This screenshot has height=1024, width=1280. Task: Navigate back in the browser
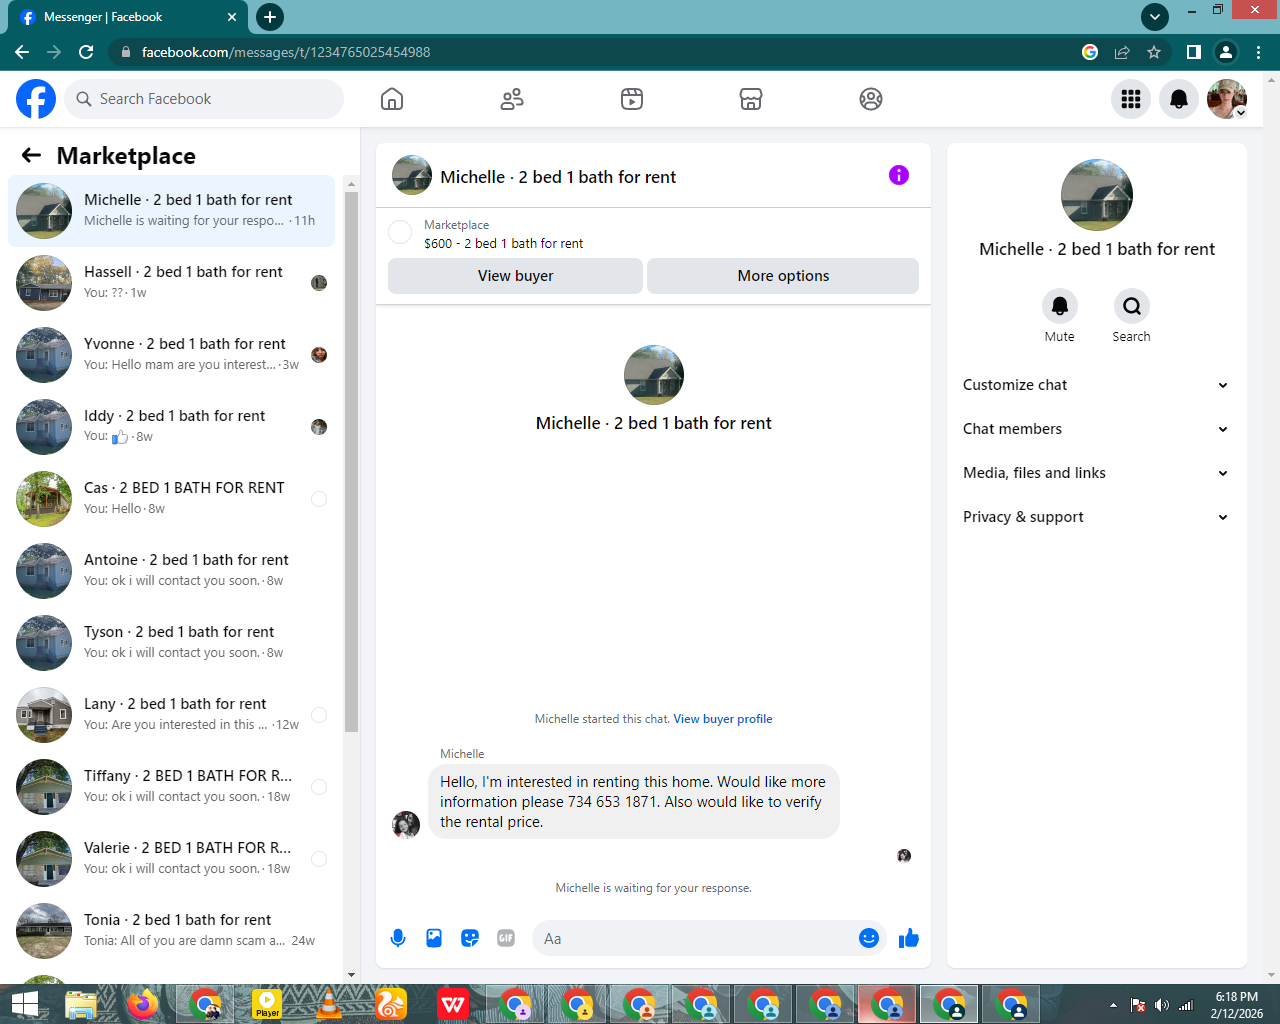(x=22, y=52)
